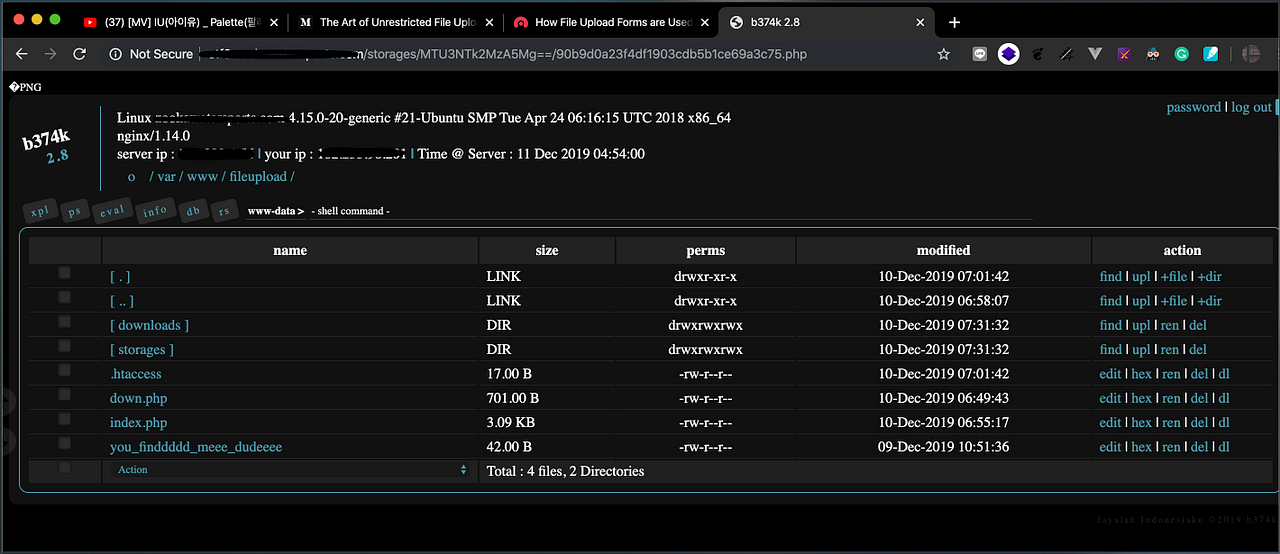Click upl in the downloads row
The height and width of the screenshot is (554, 1280).
(1141, 325)
